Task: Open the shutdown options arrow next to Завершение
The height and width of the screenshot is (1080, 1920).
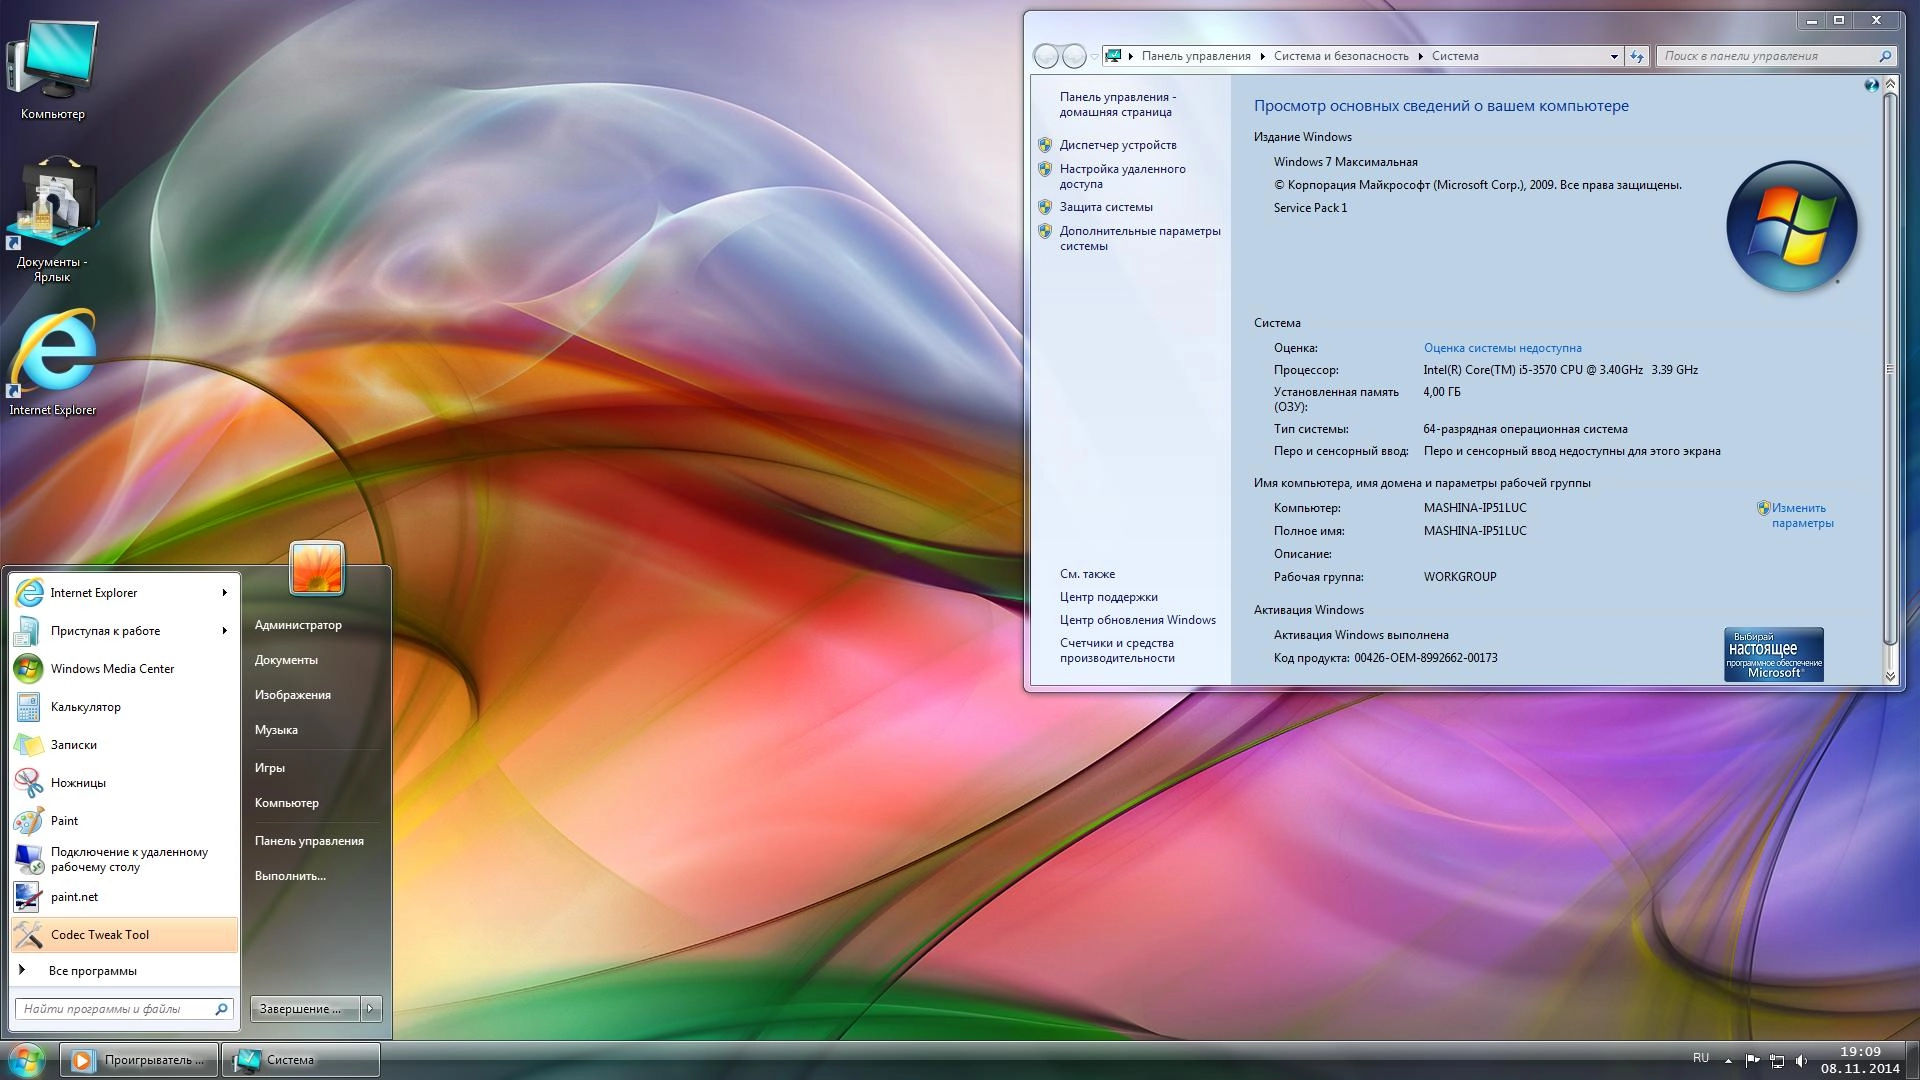Action: pyautogui.click(x=370, y=1008)
